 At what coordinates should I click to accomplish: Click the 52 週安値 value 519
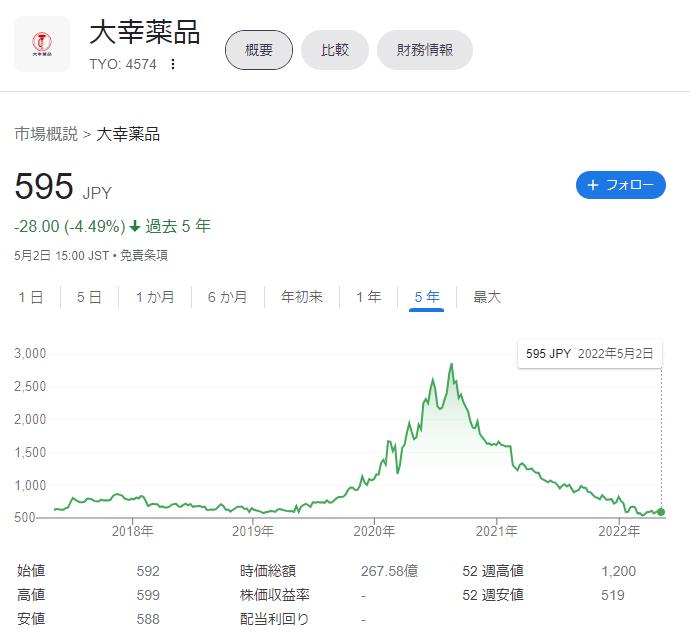coord(613,595)
